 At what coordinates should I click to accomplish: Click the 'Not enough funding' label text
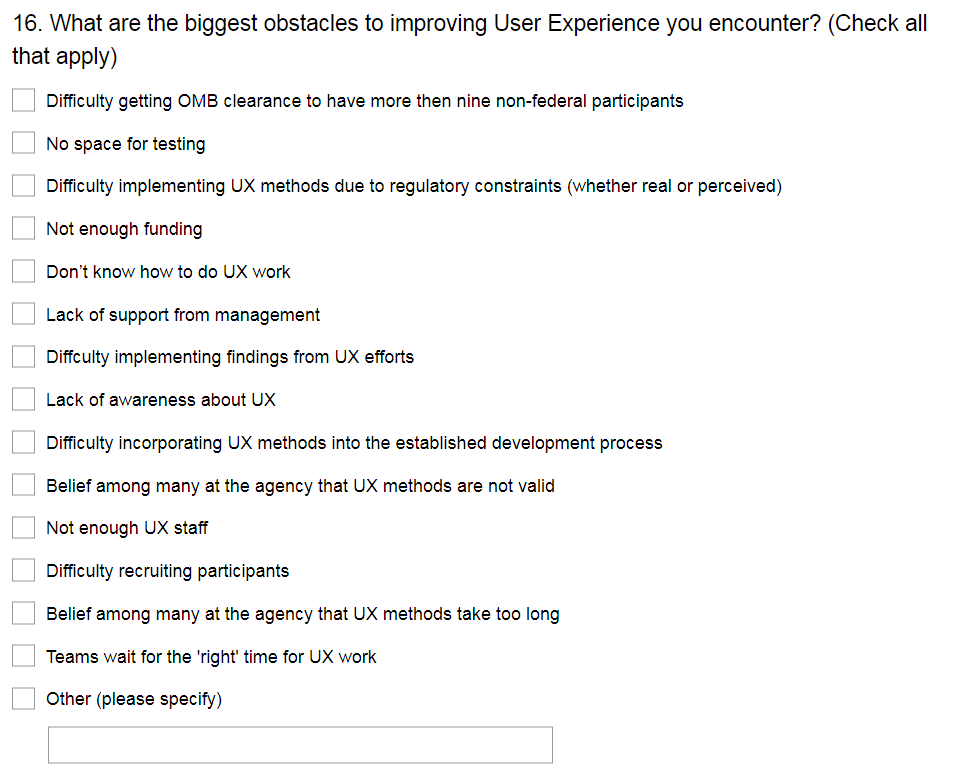tap(124, 229)
